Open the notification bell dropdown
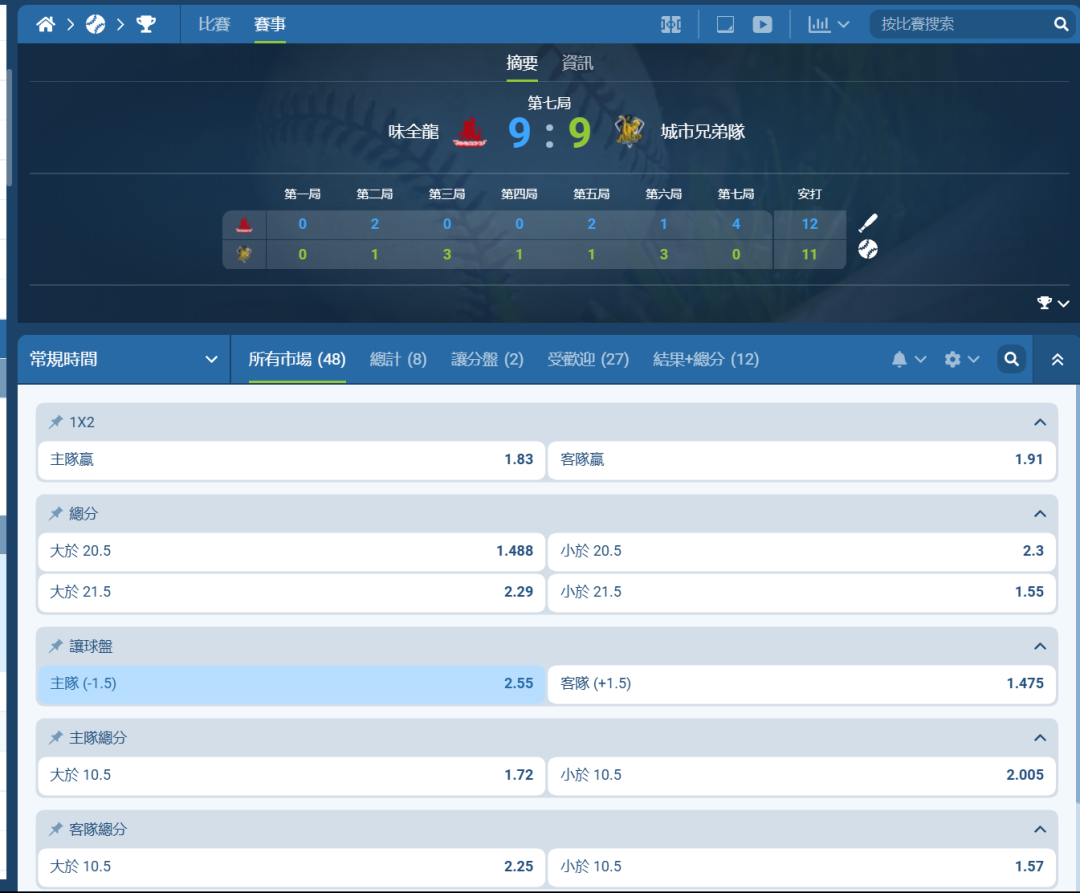Image resolution: width=1080 pixels, height=893 pixels. 908,359
